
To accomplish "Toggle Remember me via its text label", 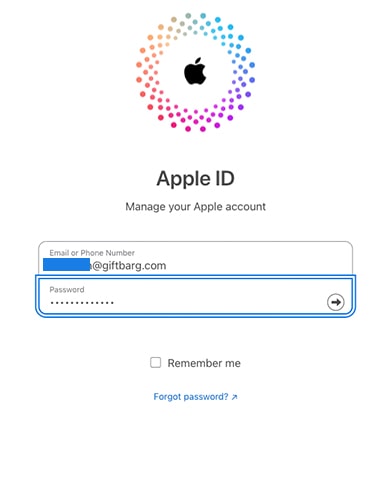I will [x=204, y=363].
